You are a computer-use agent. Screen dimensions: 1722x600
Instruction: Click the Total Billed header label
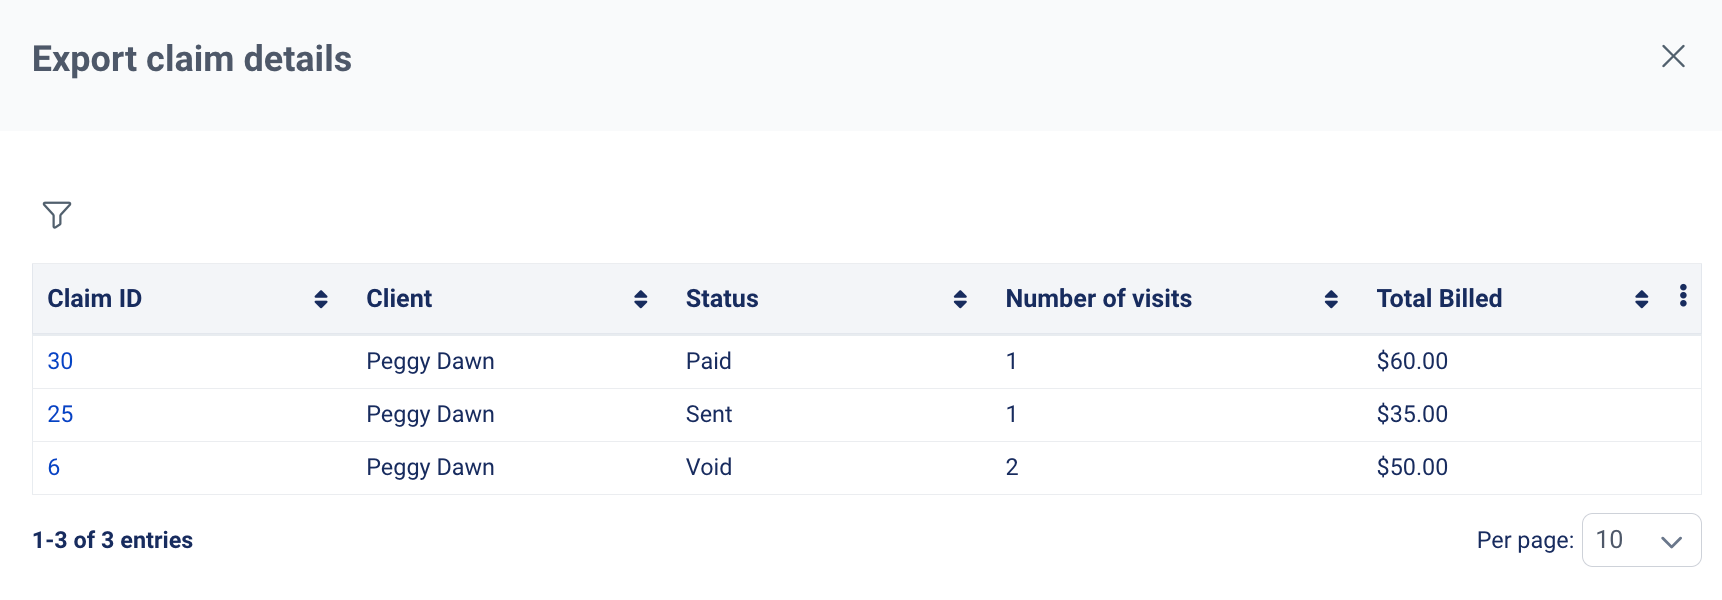coord(1439,299)
